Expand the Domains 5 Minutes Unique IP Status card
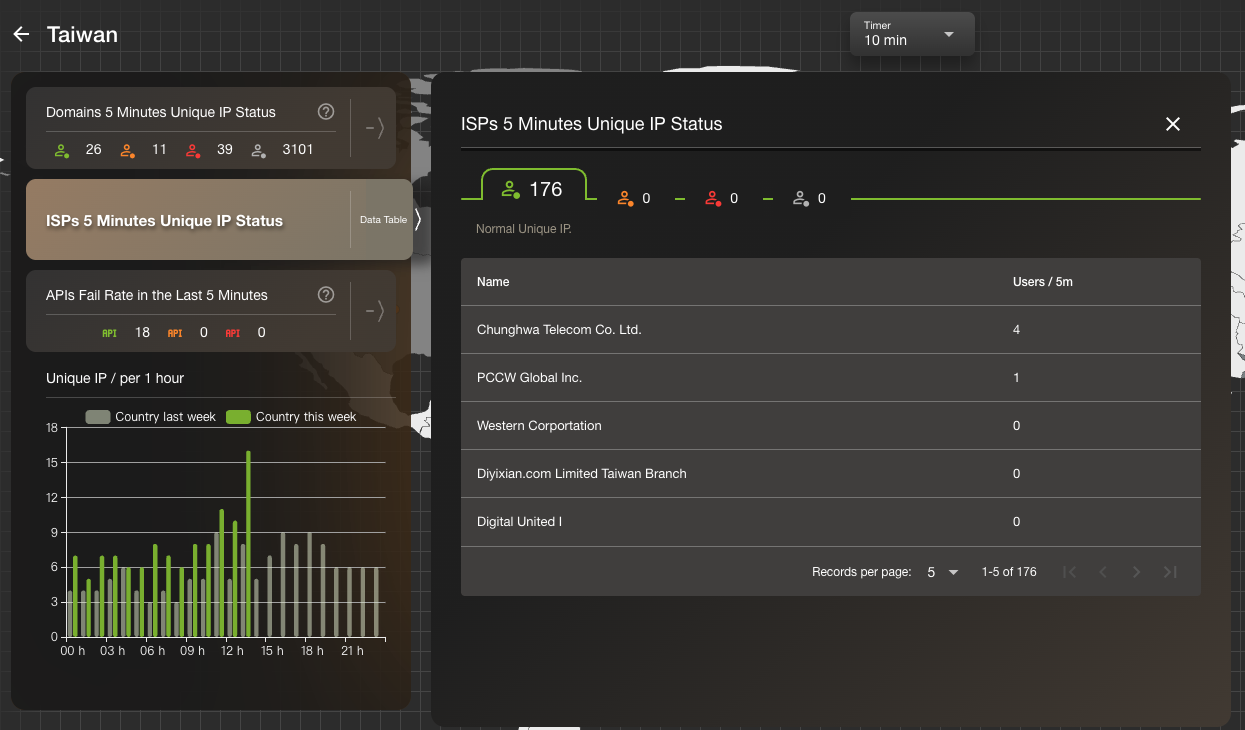This screenshot has width=1245, height=730. tap(375, 128)
